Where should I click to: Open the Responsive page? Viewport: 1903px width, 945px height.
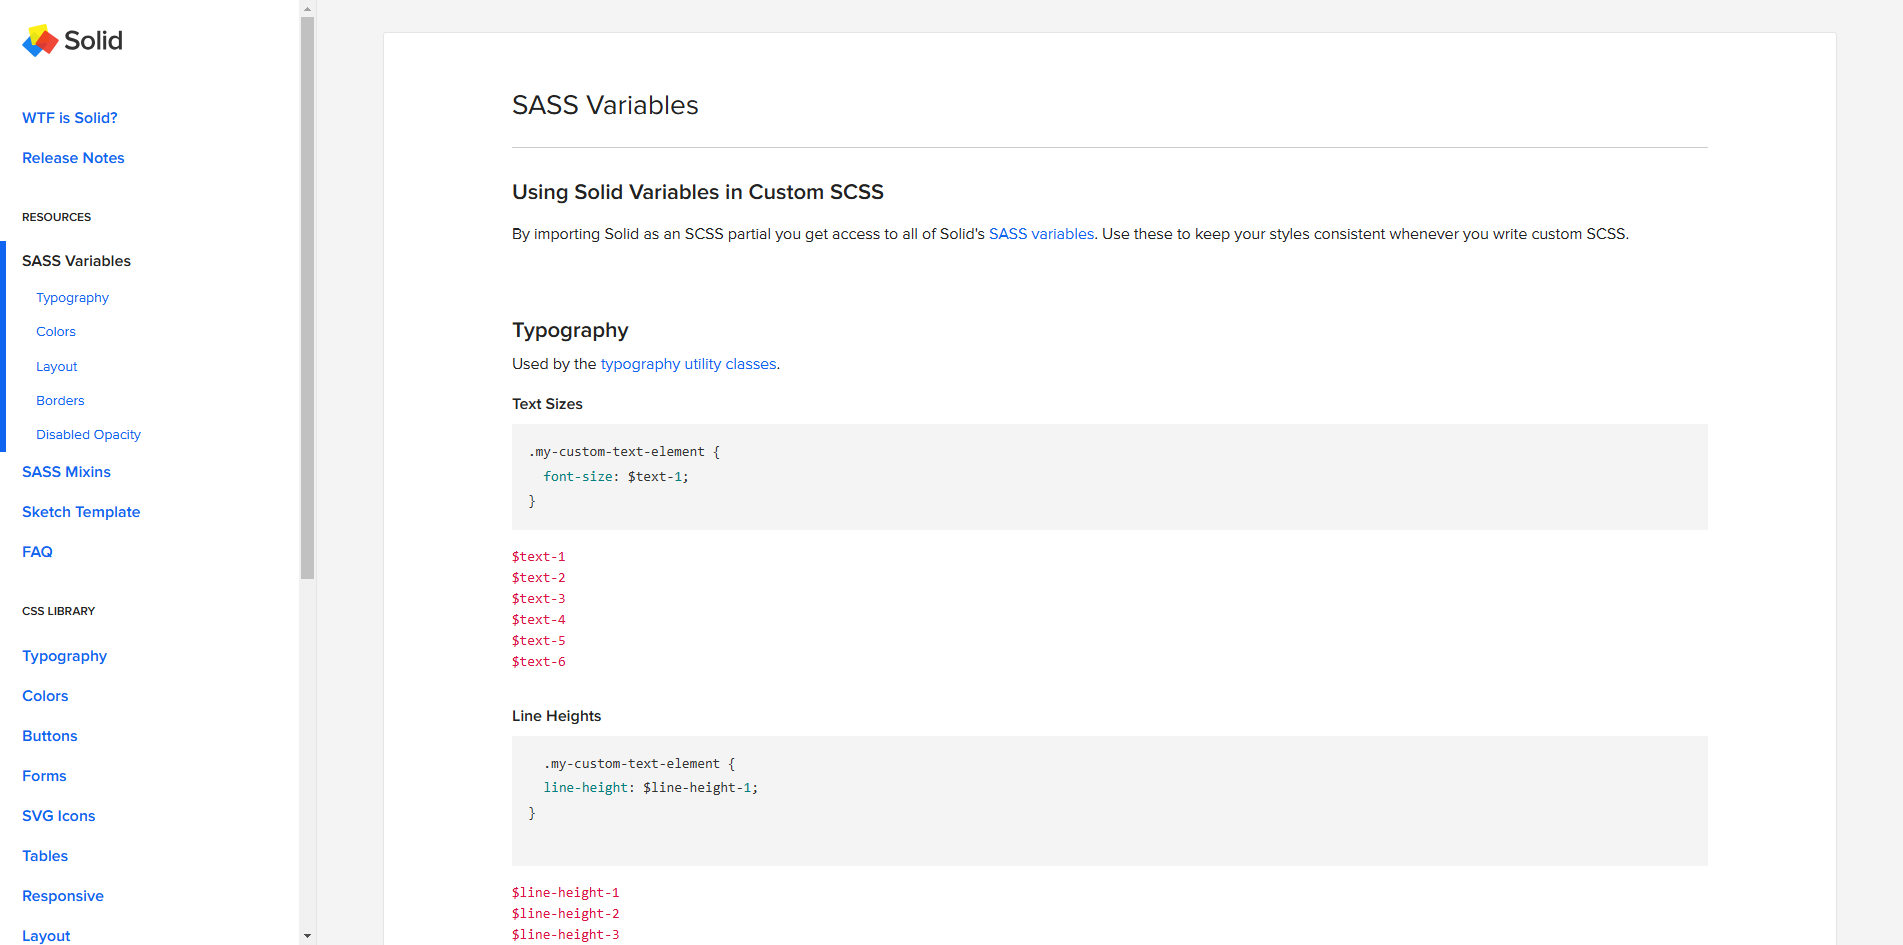point(63,896)
